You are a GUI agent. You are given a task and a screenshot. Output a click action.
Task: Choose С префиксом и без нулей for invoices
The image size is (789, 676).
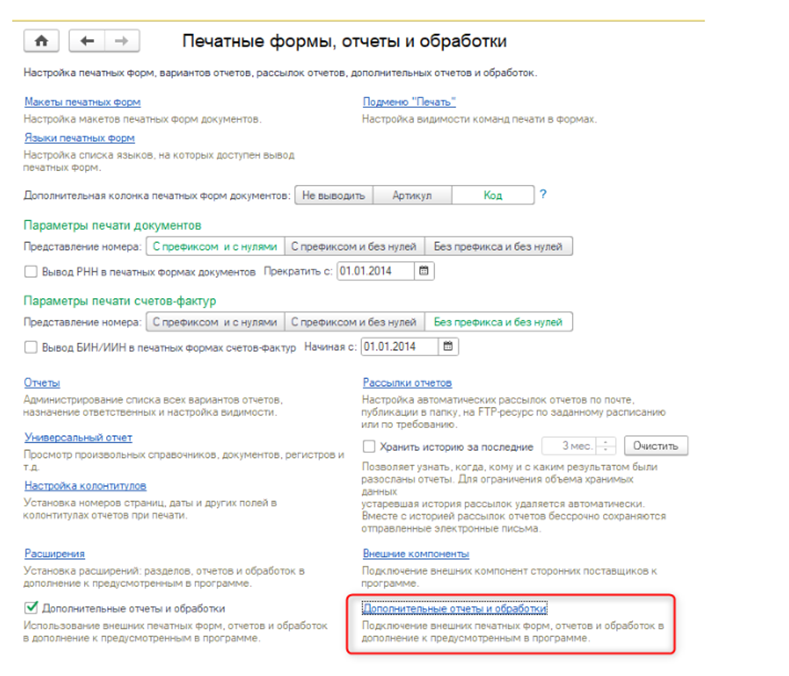354,322
